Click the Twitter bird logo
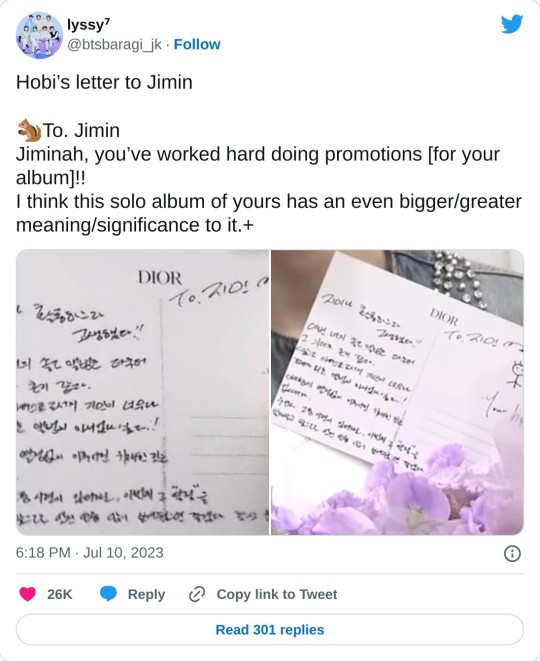Viewport: 540px width, 661px height. (x=512, y=24)
